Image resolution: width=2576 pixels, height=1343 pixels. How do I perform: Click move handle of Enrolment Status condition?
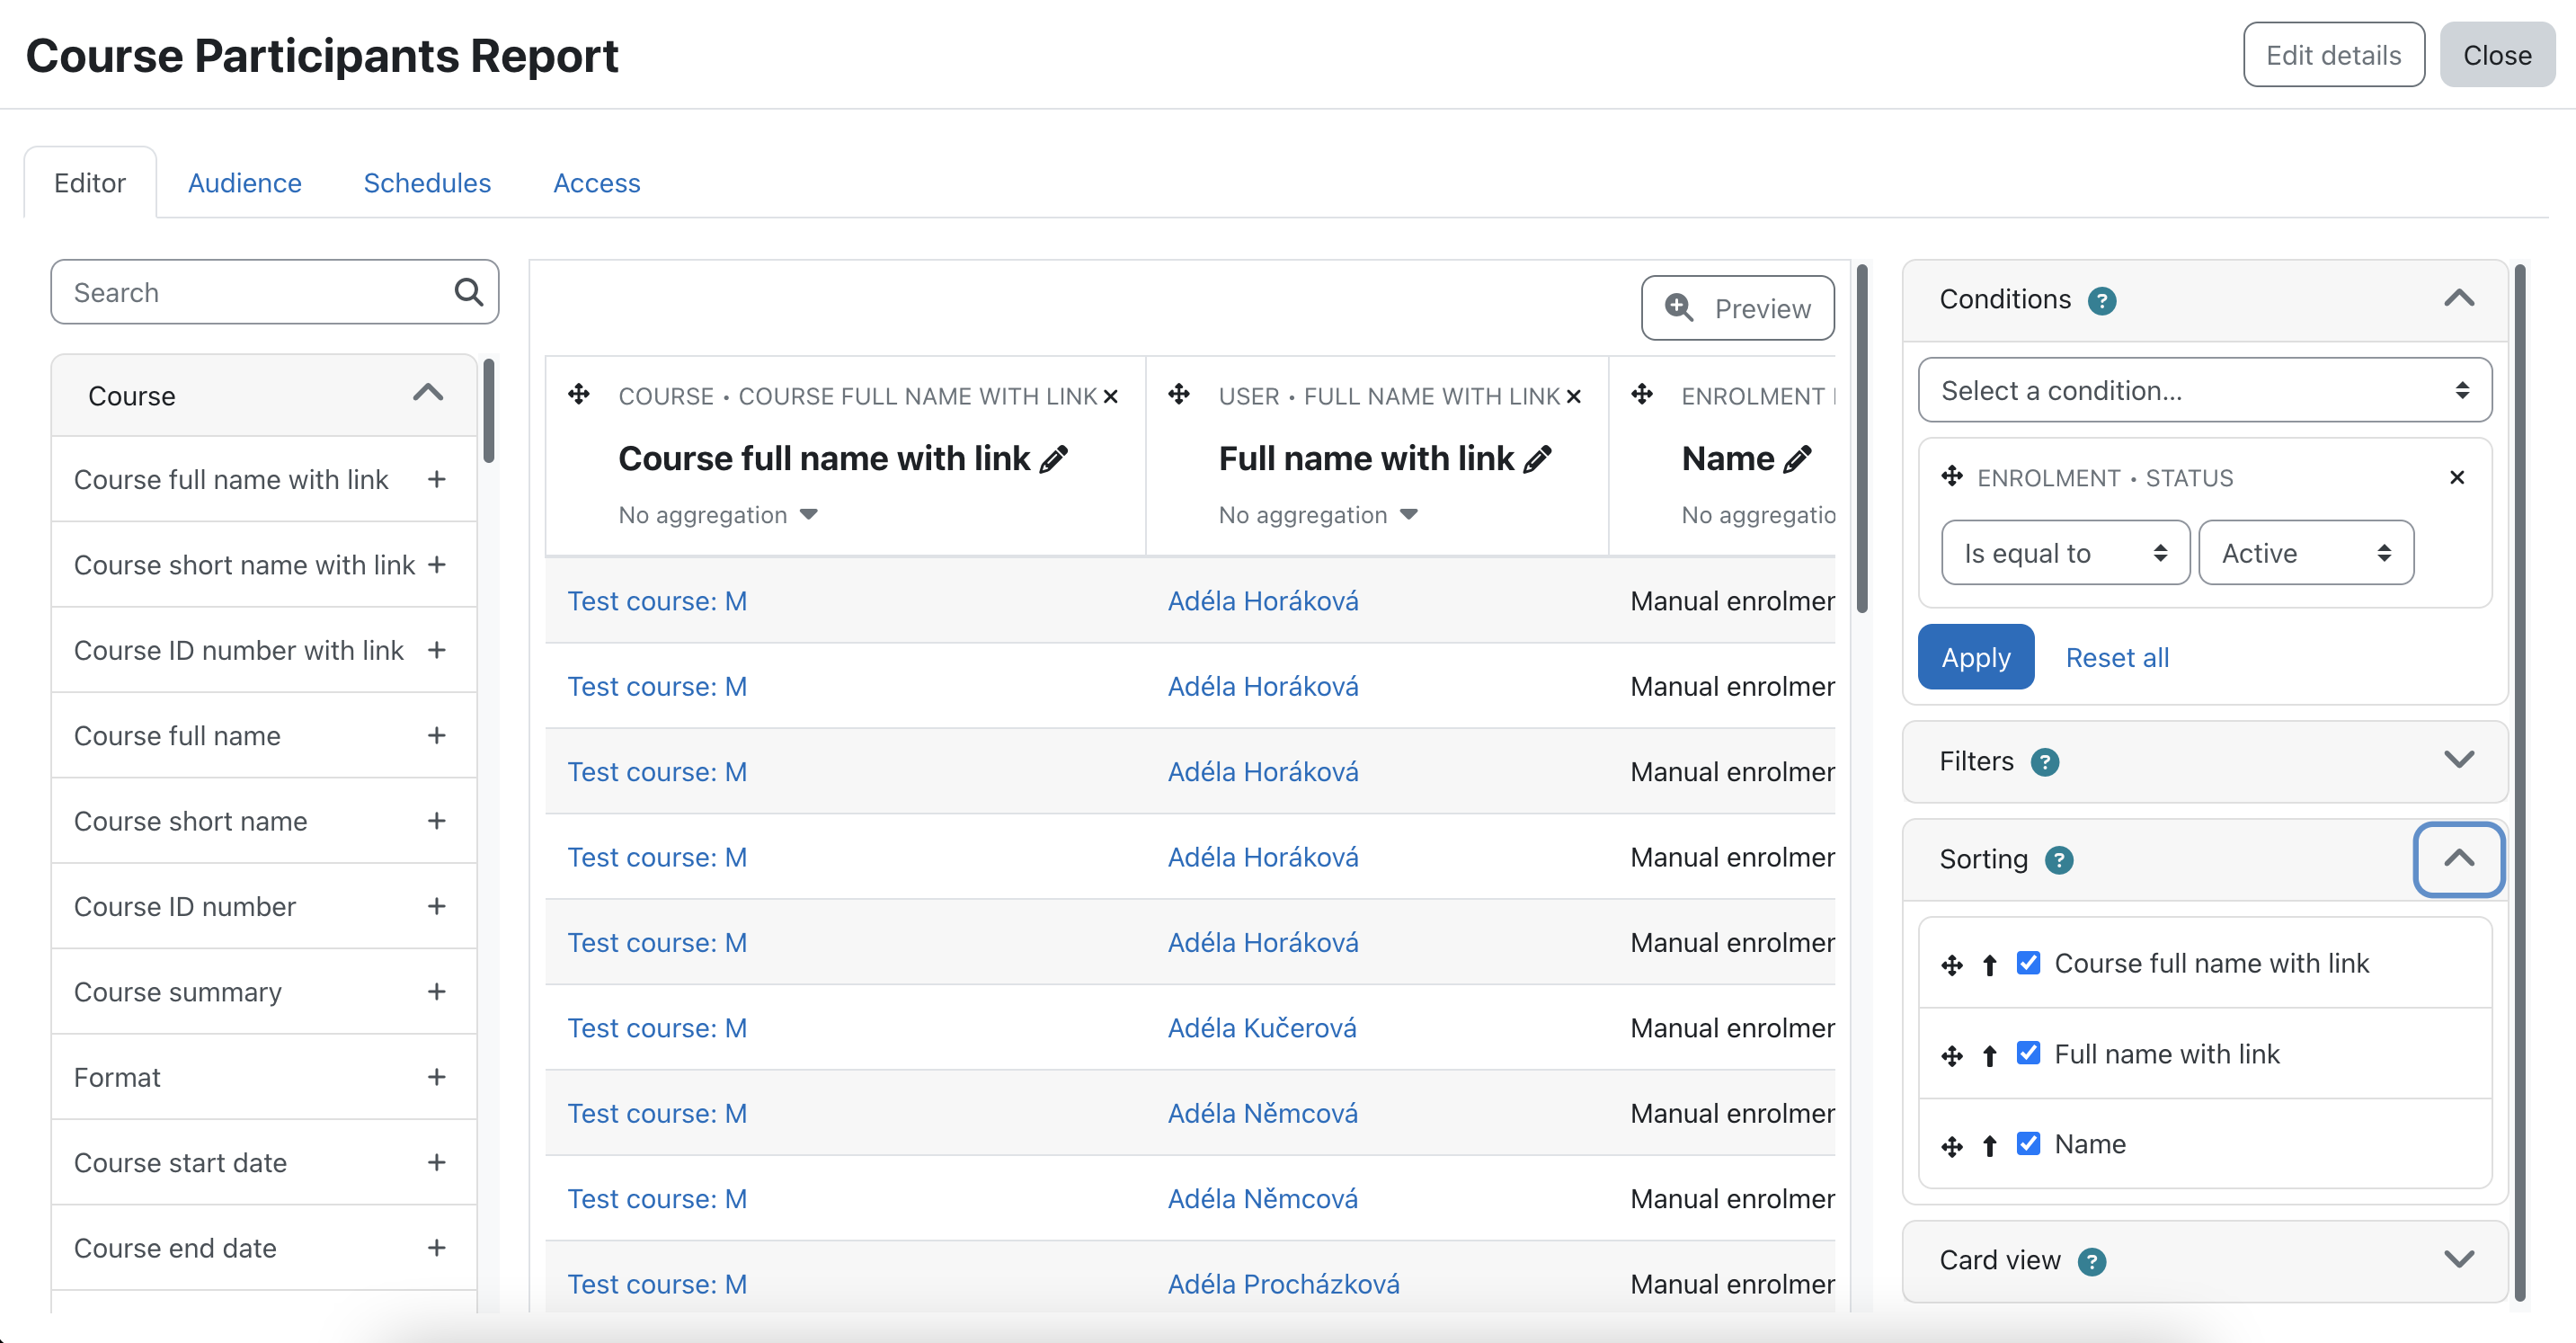coord(1952,476)
